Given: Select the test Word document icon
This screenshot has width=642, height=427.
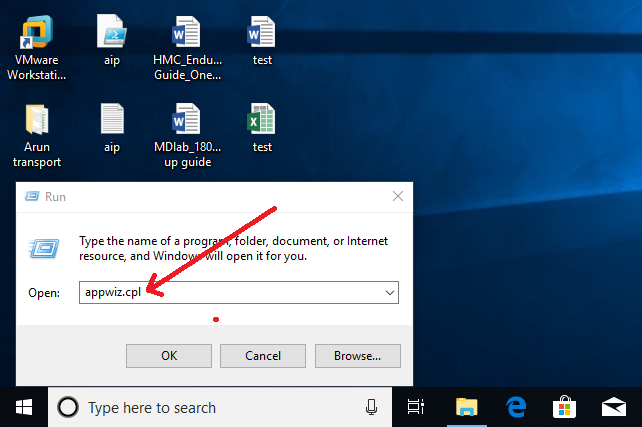Looking at the screenshot, I should pos(262,41).
